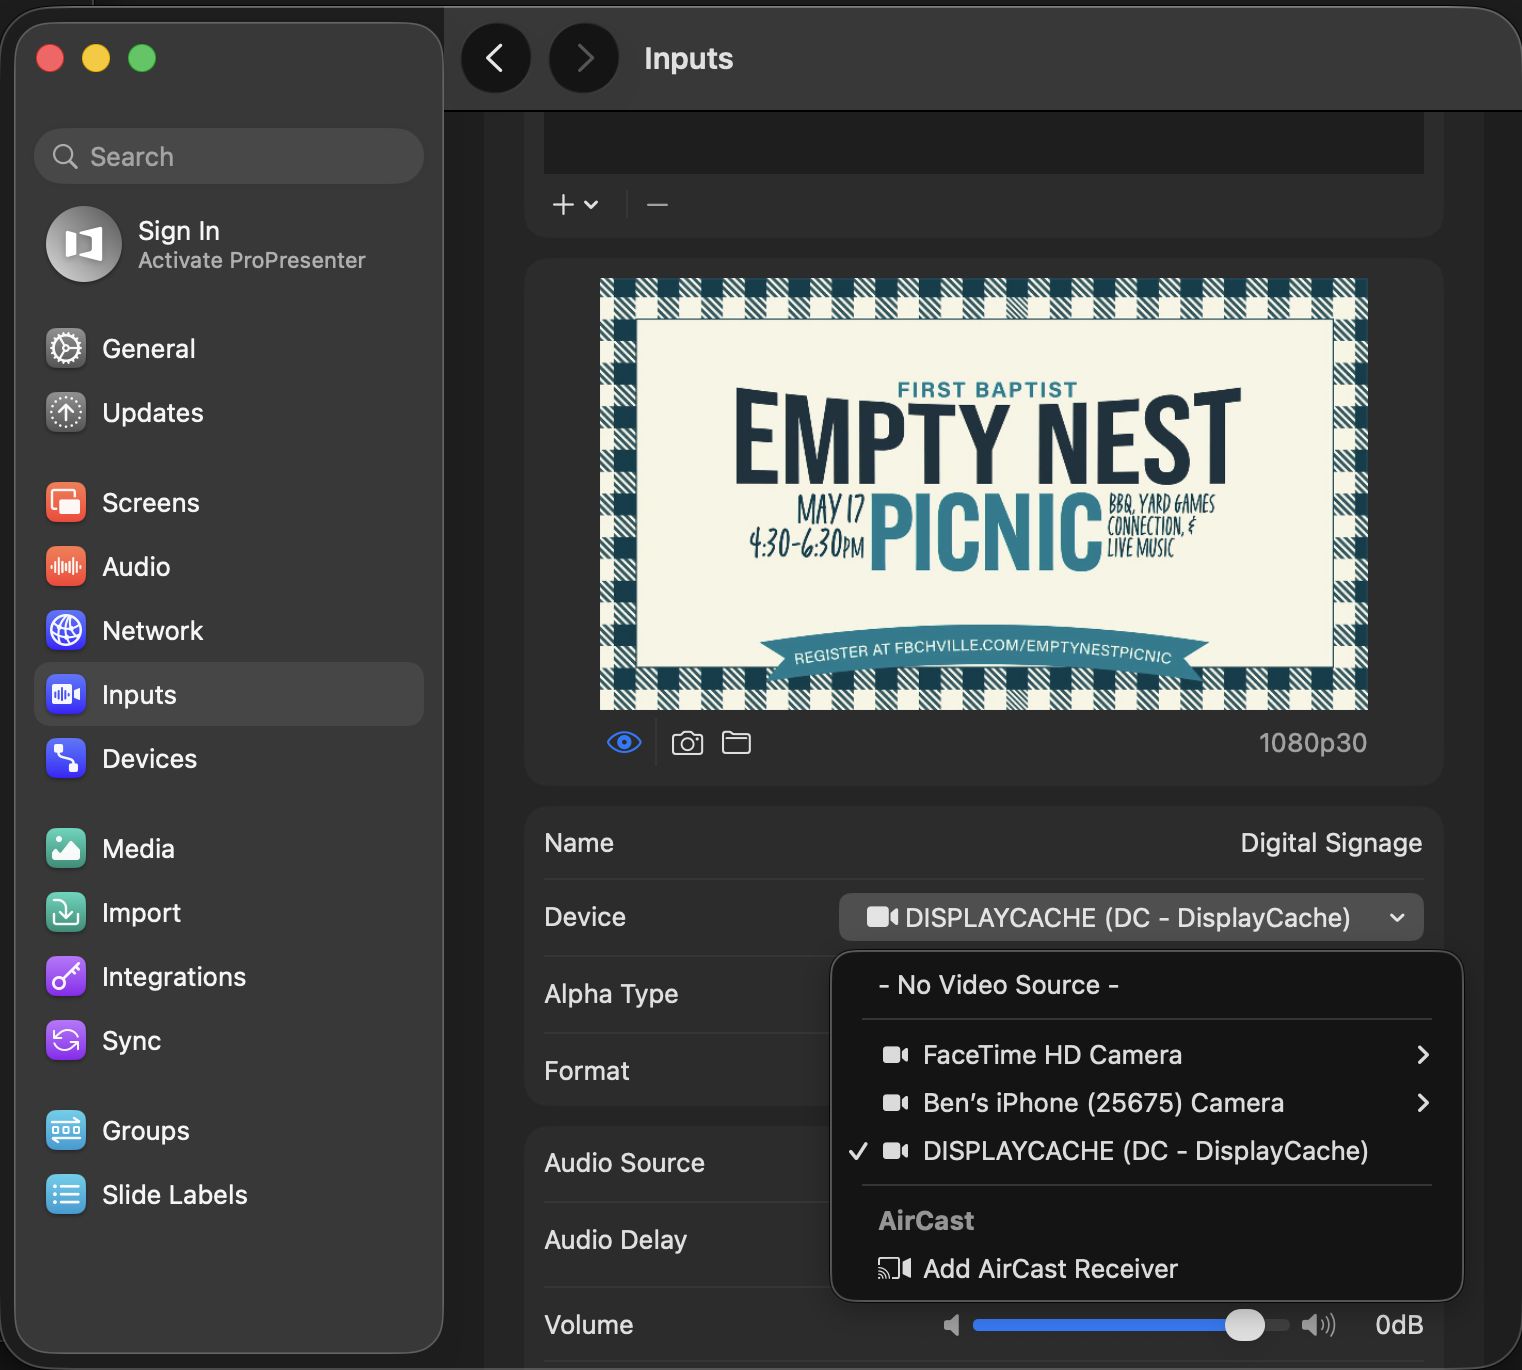This screenshot has width=1522, height=1370.
Task: Open the Media settings label
Action: [138, 849]
